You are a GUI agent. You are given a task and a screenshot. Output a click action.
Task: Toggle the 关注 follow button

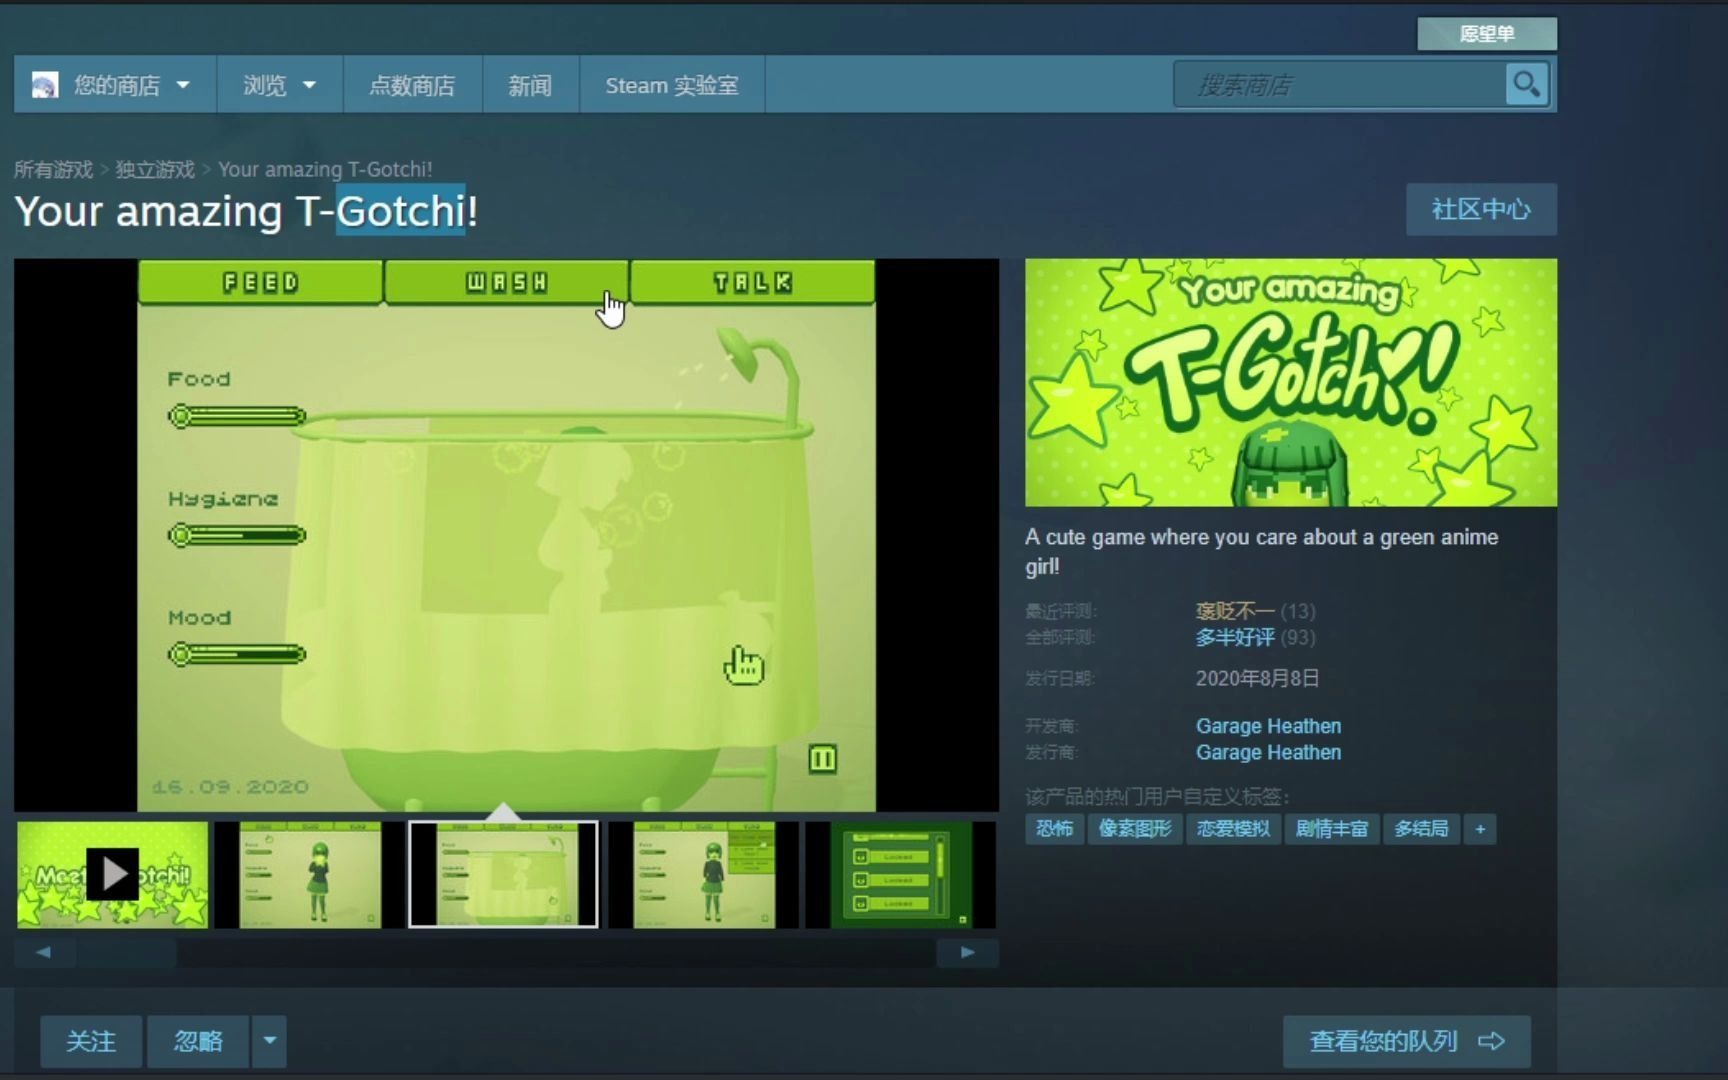pyautogui.click(x=90, y=1041)
